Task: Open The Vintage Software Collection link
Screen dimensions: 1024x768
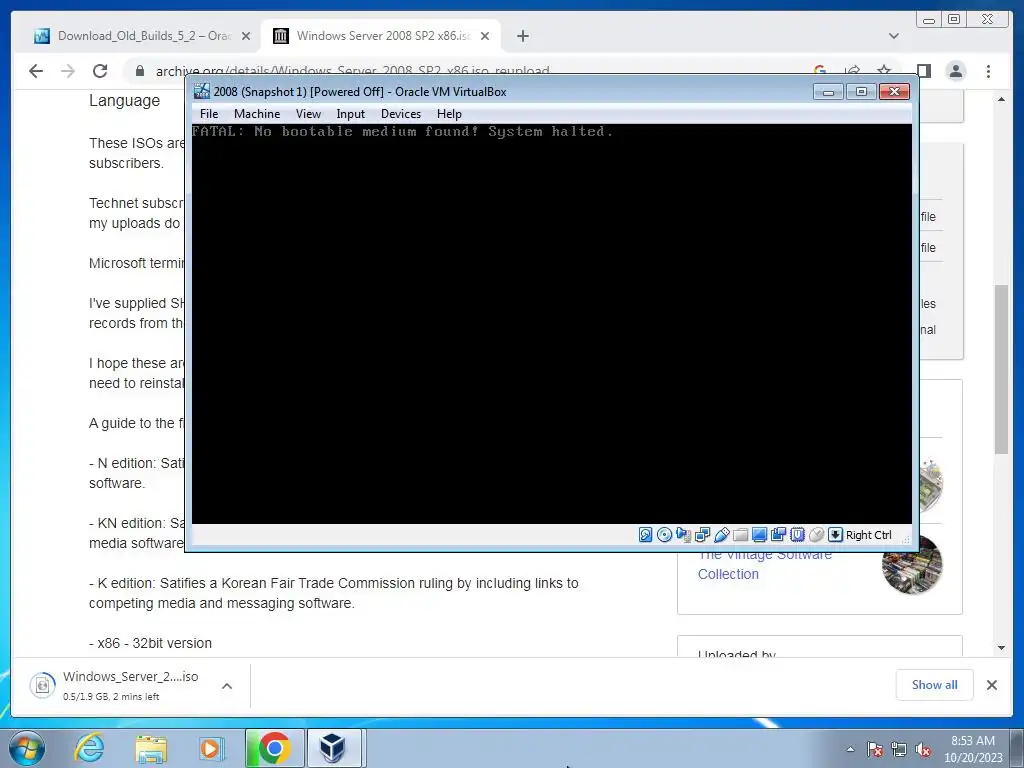Action: (764, 564)
